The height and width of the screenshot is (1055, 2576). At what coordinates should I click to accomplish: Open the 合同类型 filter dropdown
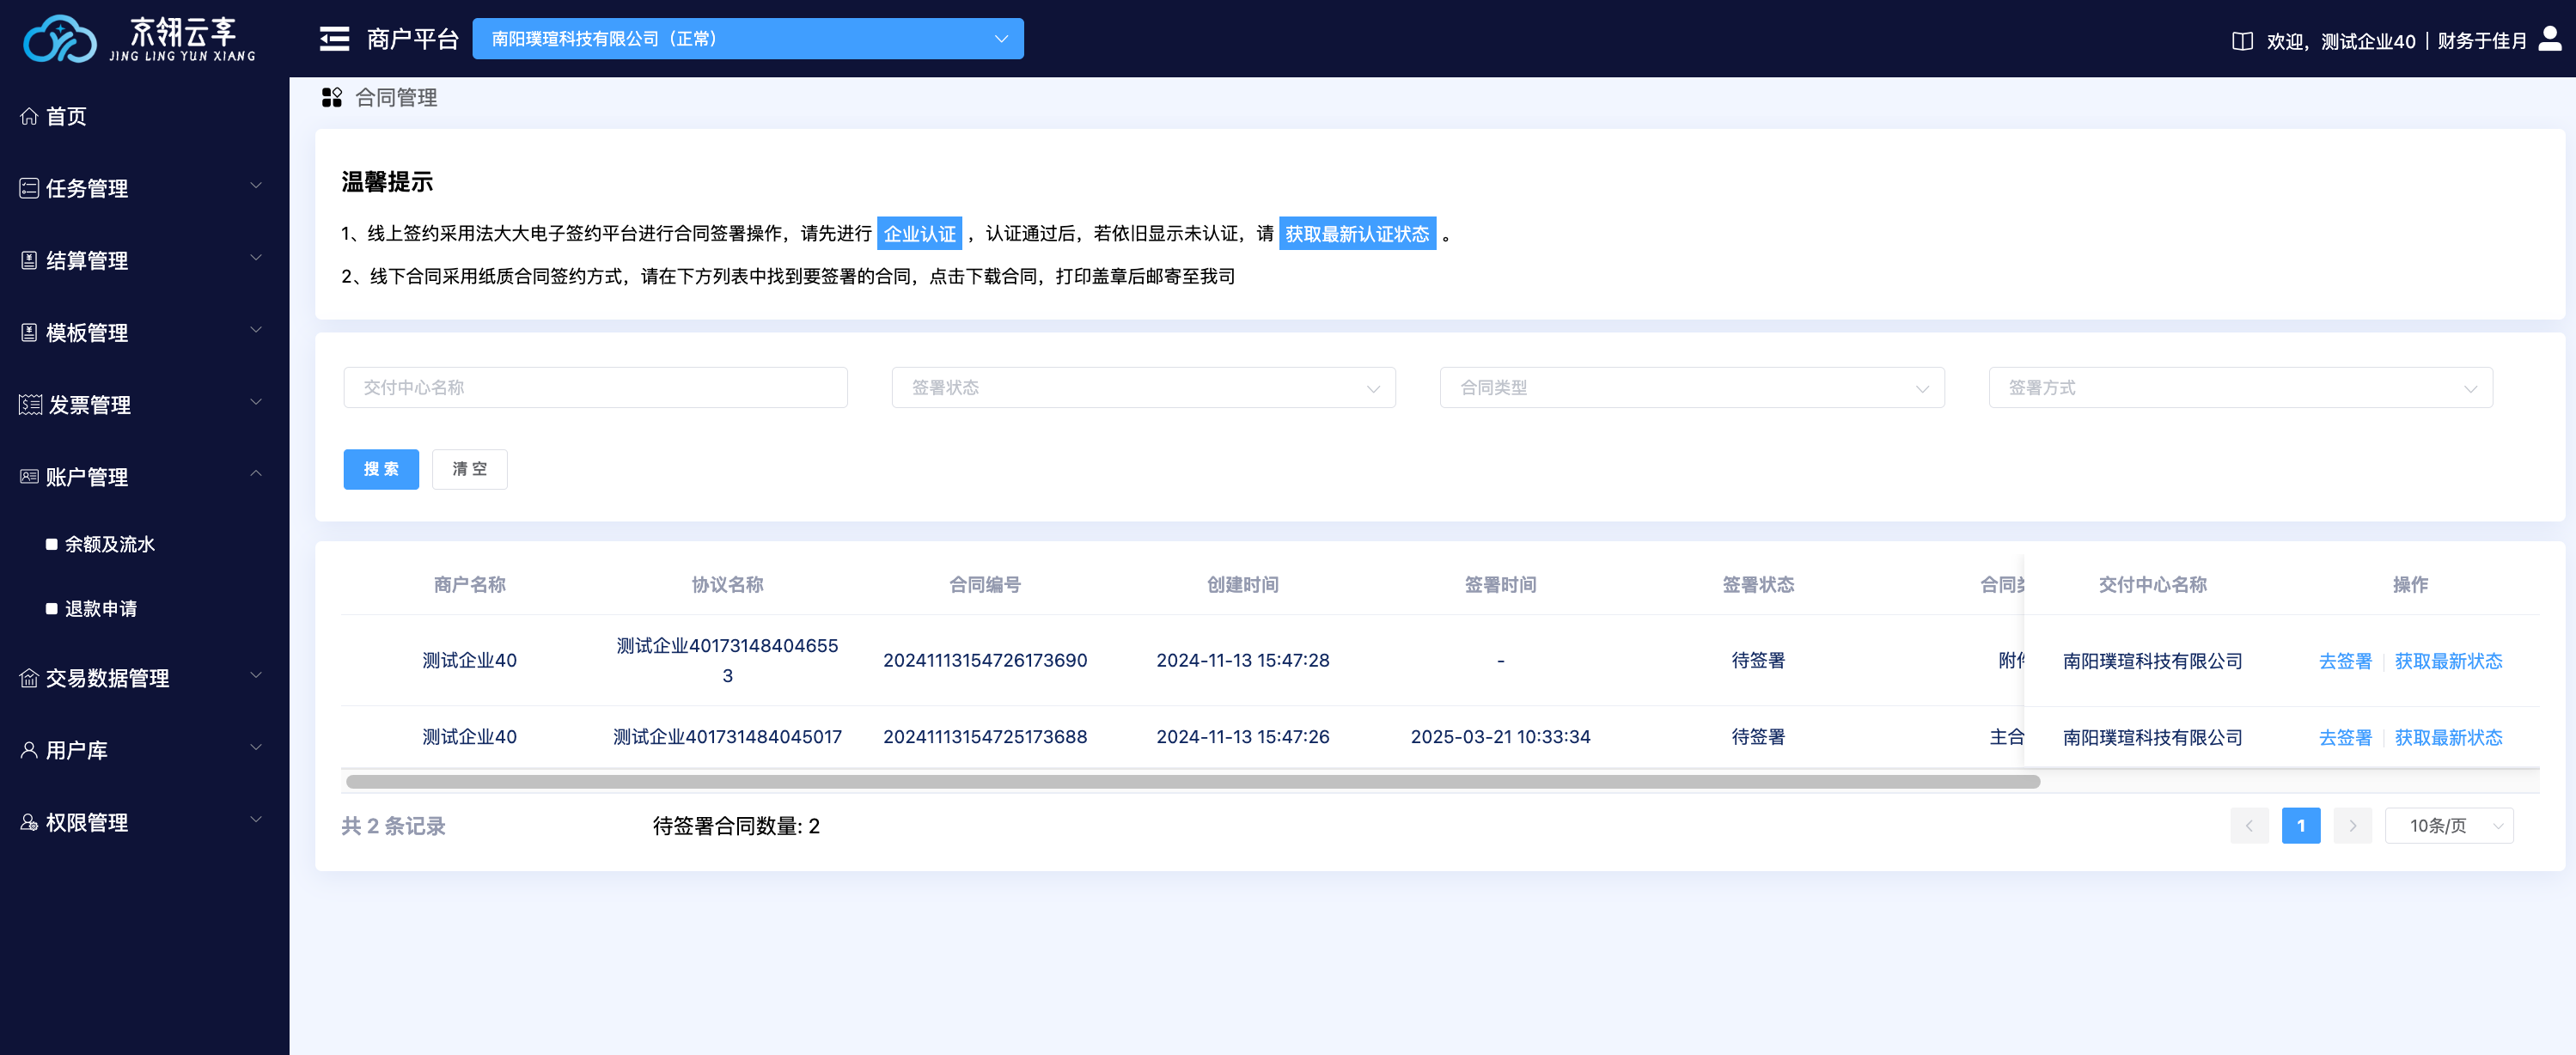(1691, 388)
